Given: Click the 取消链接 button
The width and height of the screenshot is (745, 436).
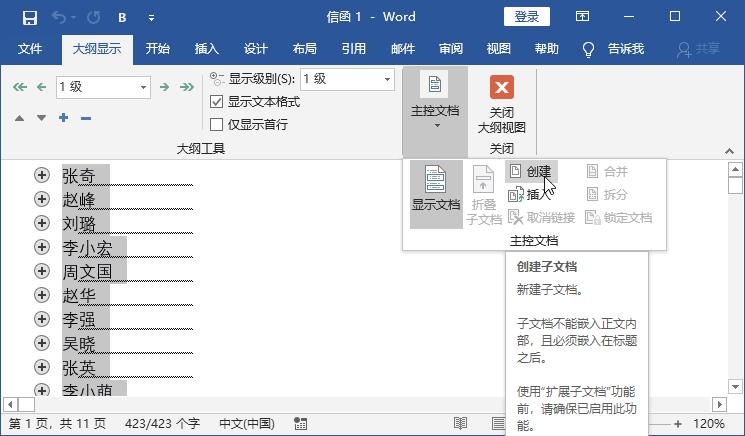Looking at the screenshot, I should (x=542, y=218).
